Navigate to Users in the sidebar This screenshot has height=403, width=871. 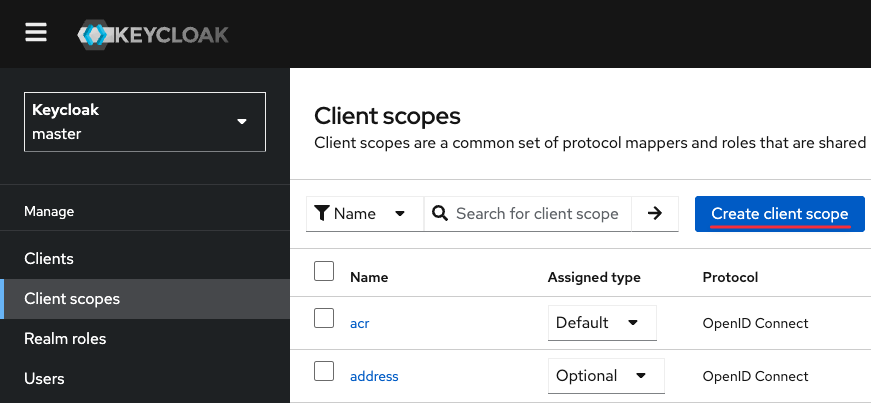tap(44, 379)
